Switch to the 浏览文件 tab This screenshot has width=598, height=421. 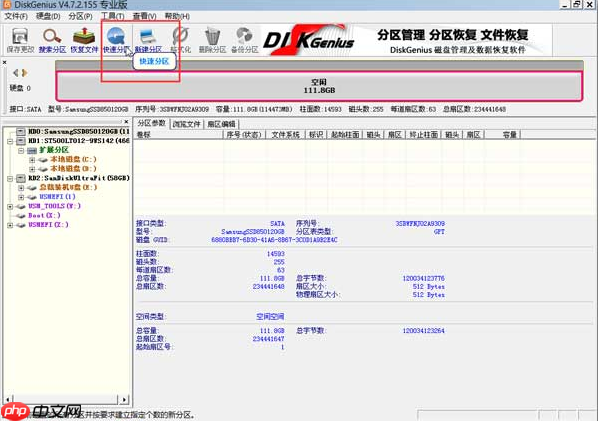pyautogui.click(x=186, y=124)
